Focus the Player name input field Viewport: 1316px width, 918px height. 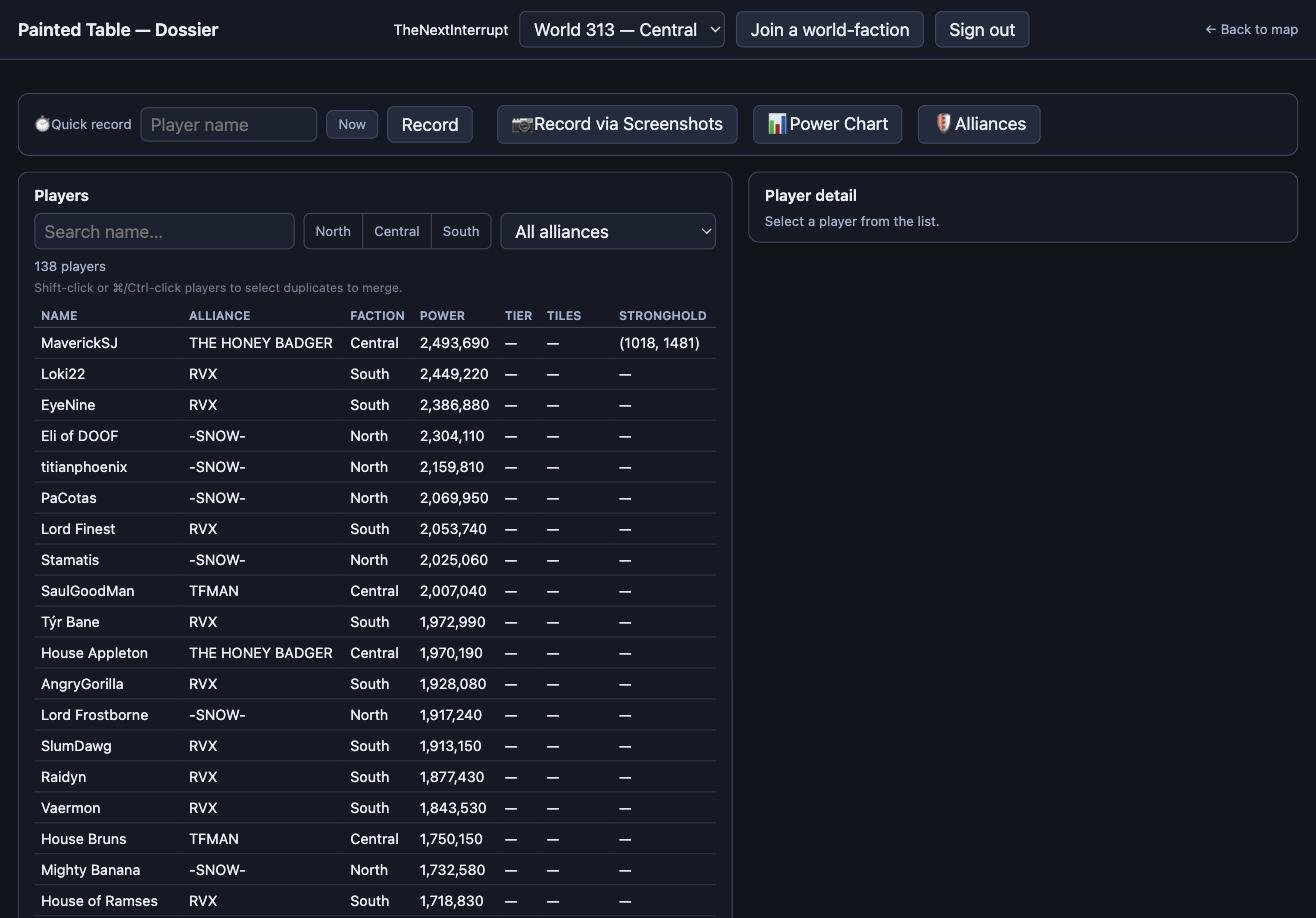(x=229, y=125)
